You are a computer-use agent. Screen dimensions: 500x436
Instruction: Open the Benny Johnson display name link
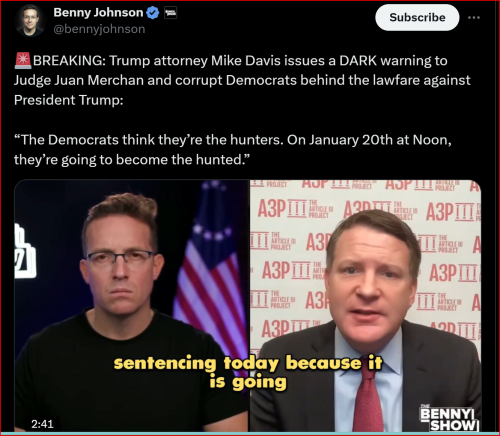[x=98, y=13]
